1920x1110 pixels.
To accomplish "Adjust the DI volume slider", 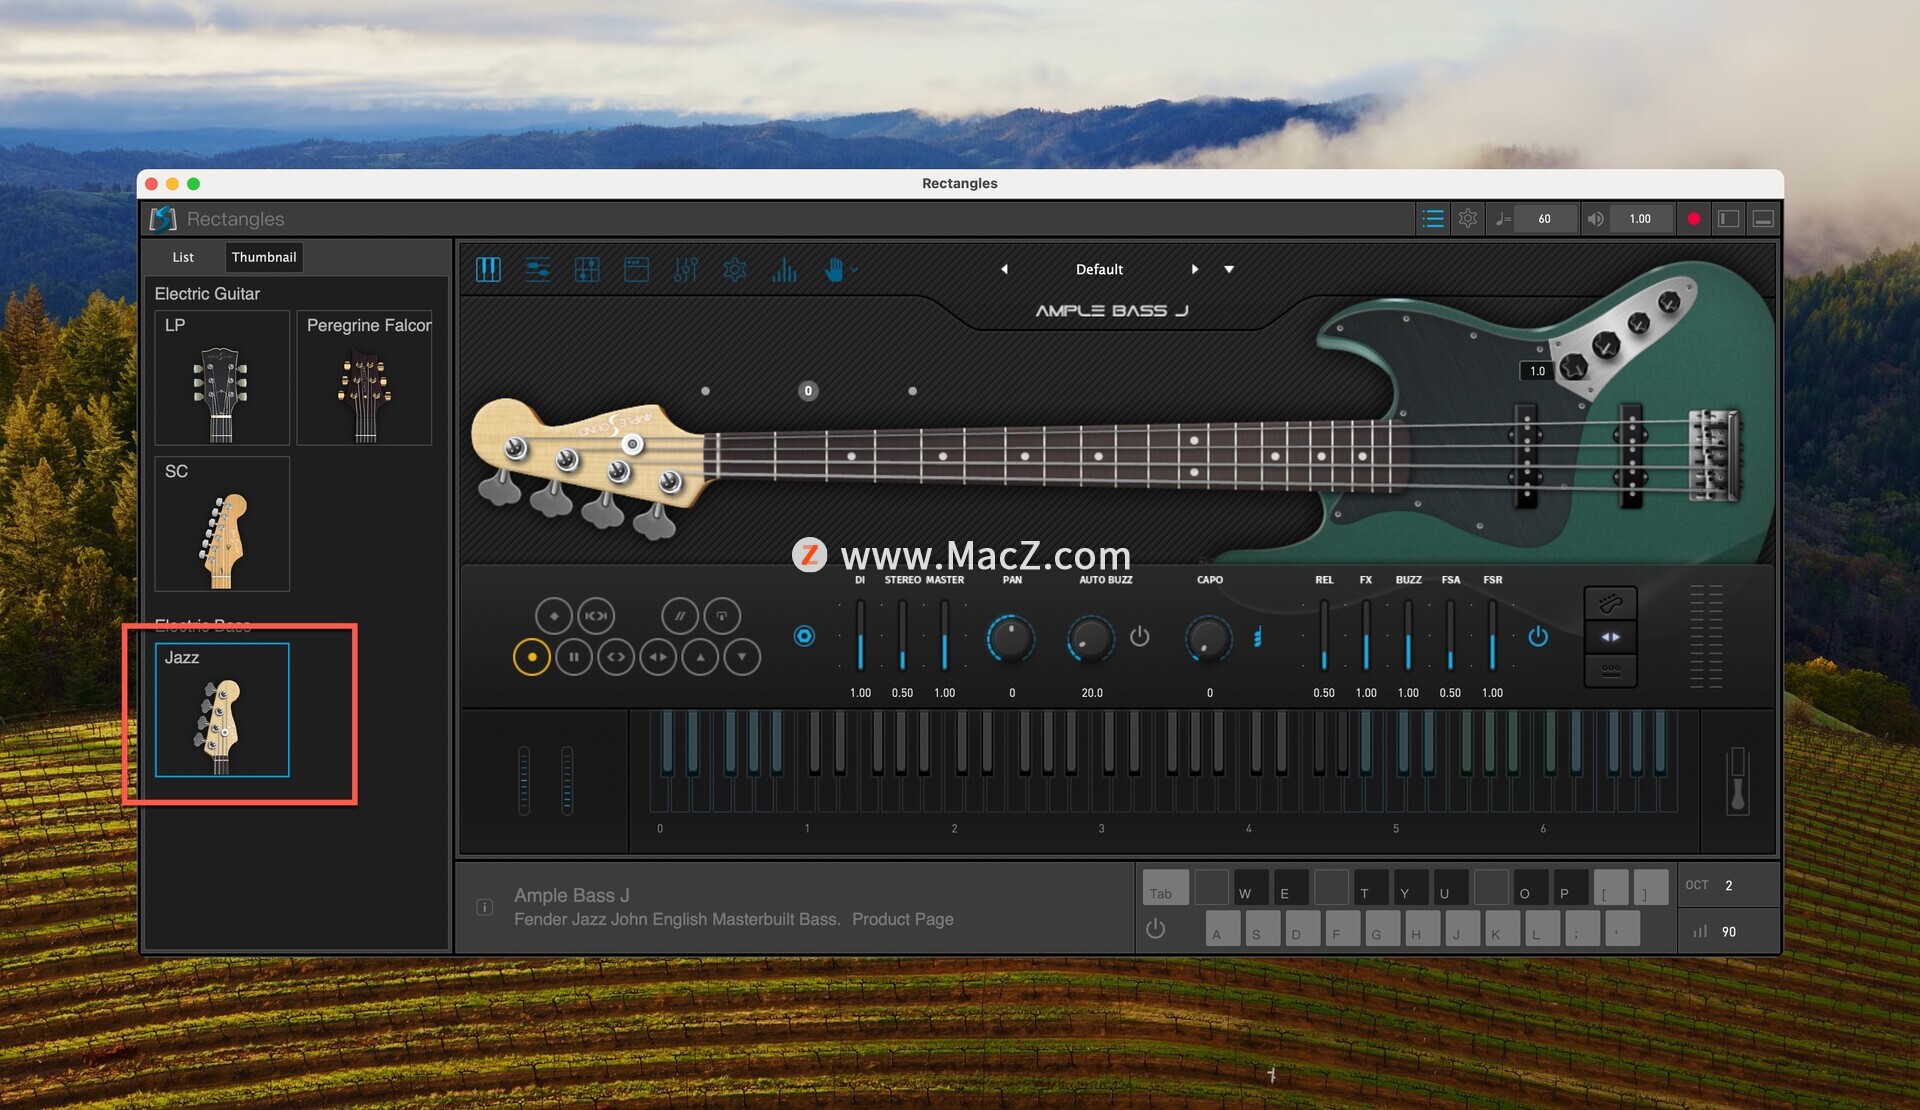I will [x=860, y=636].
